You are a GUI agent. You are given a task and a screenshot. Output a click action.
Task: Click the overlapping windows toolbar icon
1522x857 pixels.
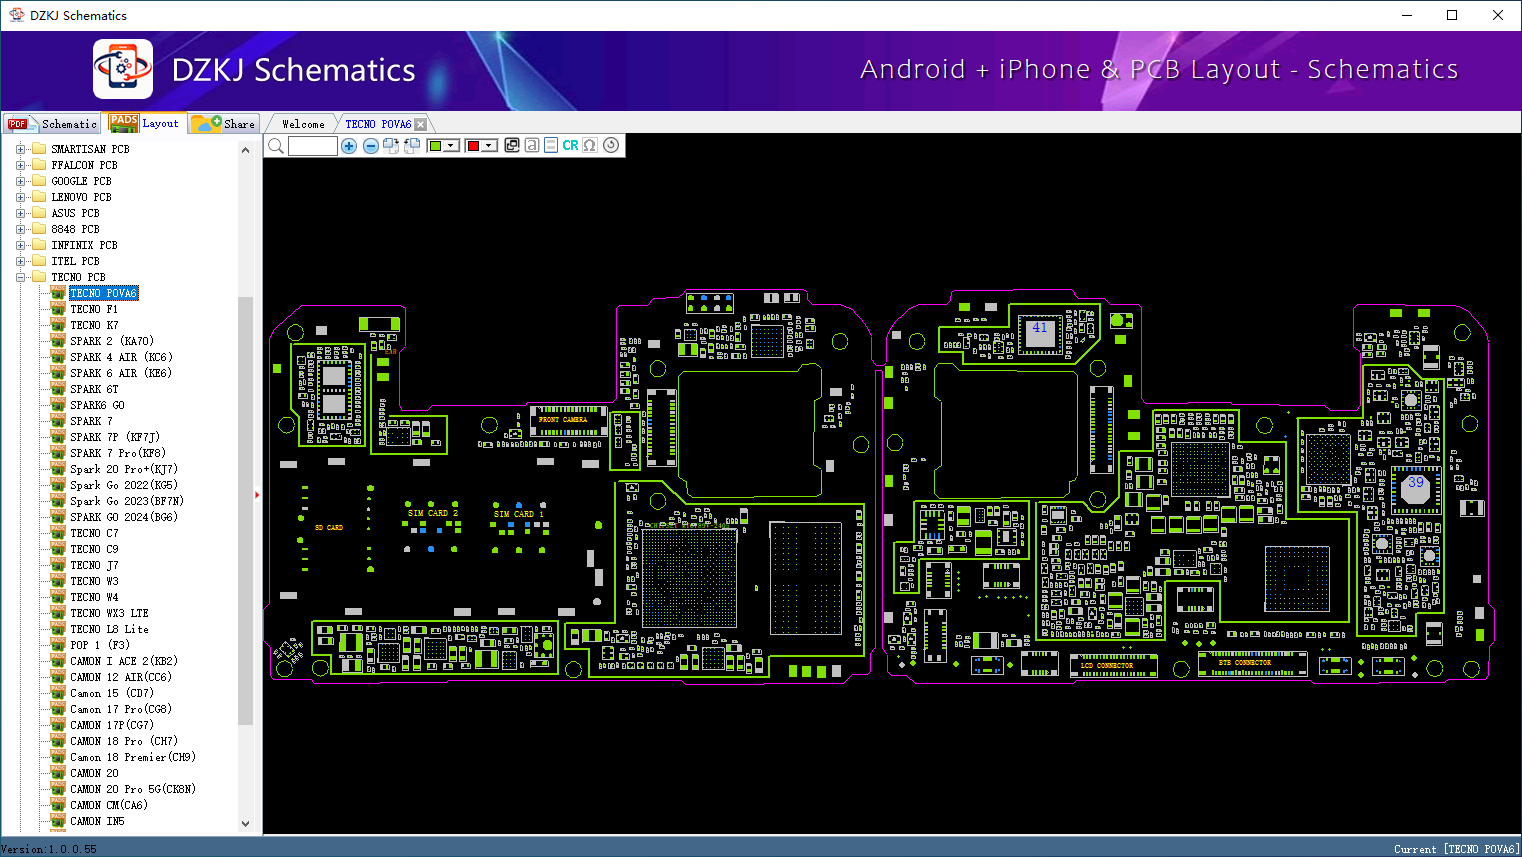(x=512, y=146)
